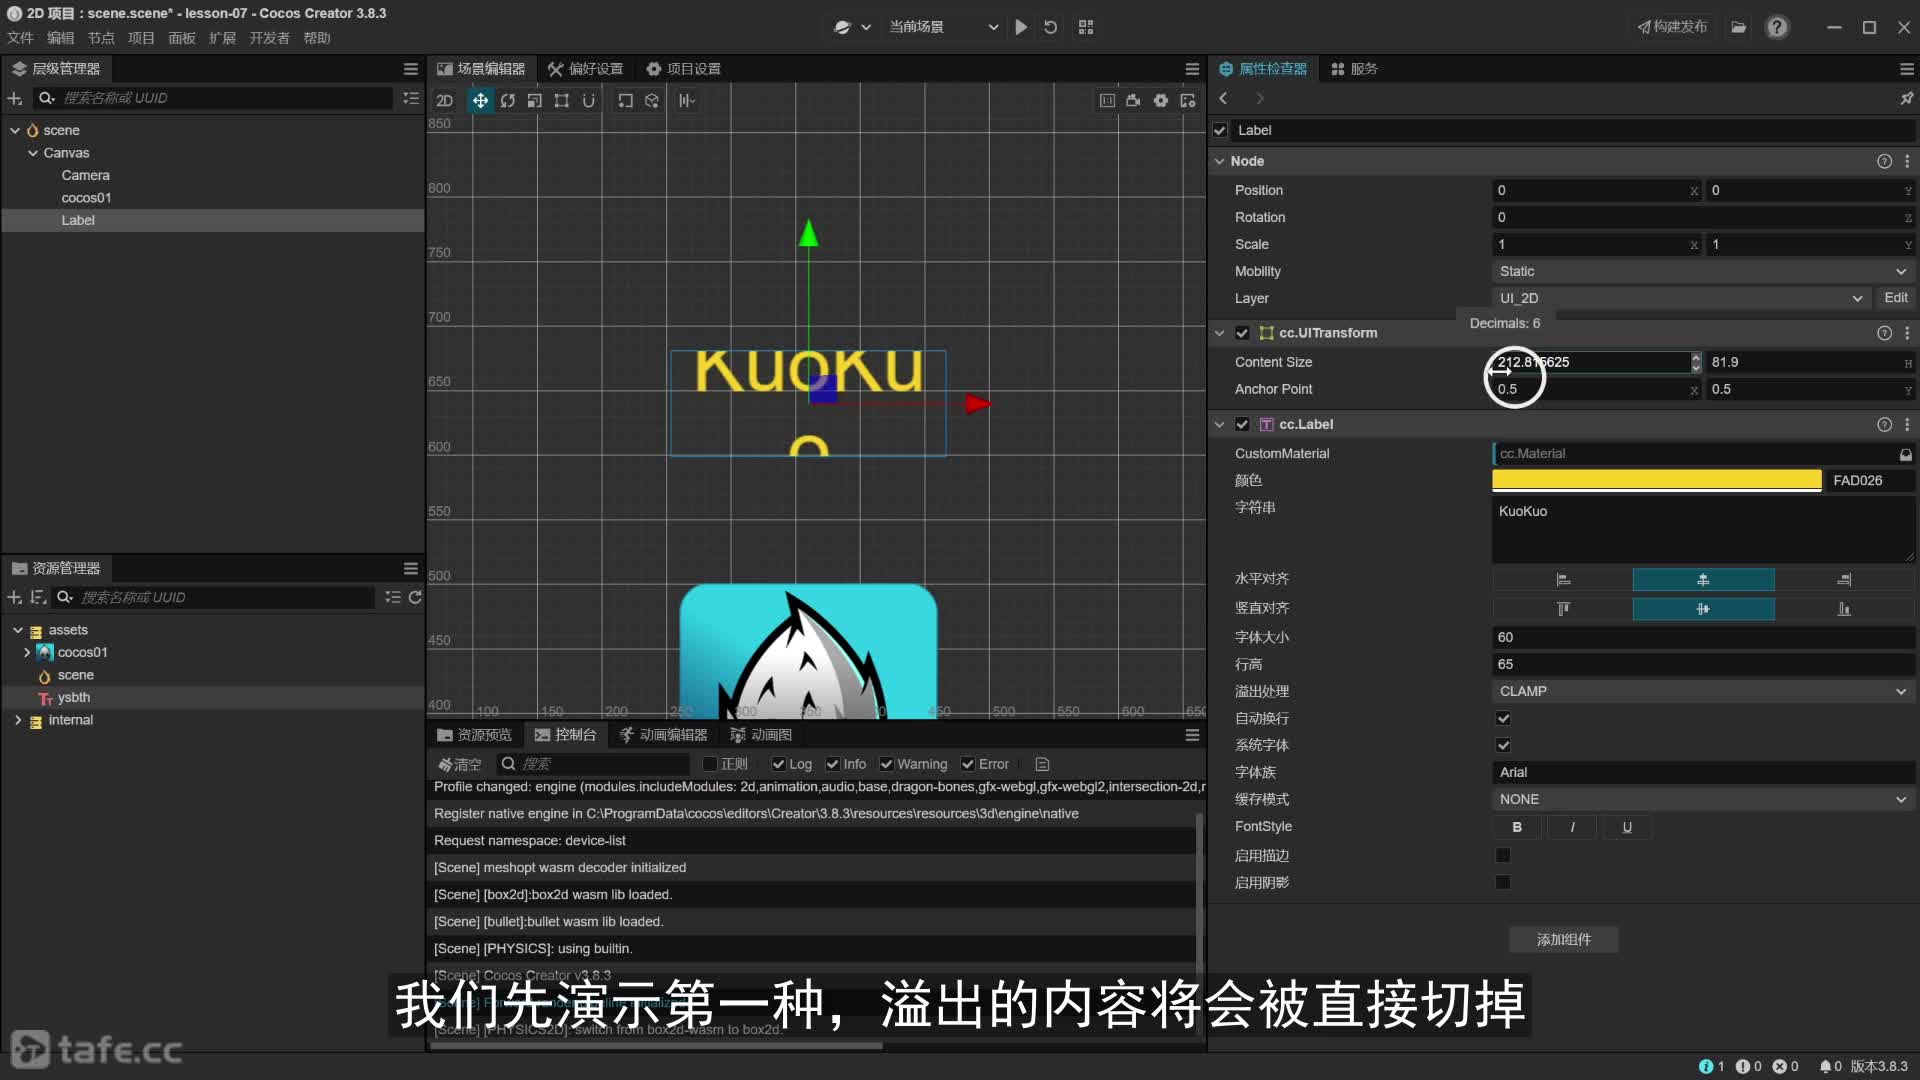Viewport: 1920px width, 1080px height.
Task: Click the refresh/reset scene icon
Action: click(x=1050, y=26)
